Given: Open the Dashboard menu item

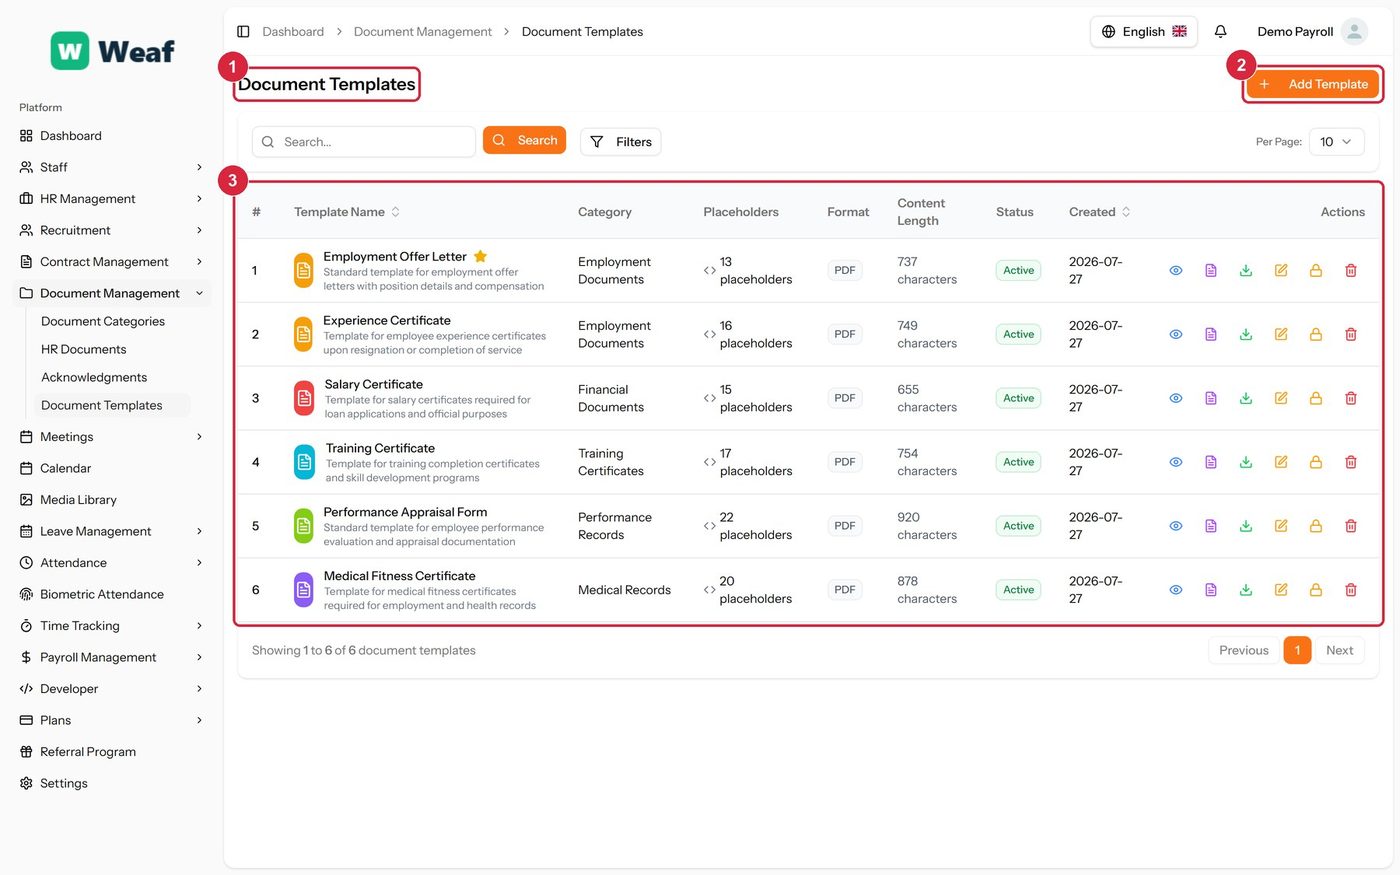Looking at the screenshot, I should pyautogui.click(x=110, y=136).
